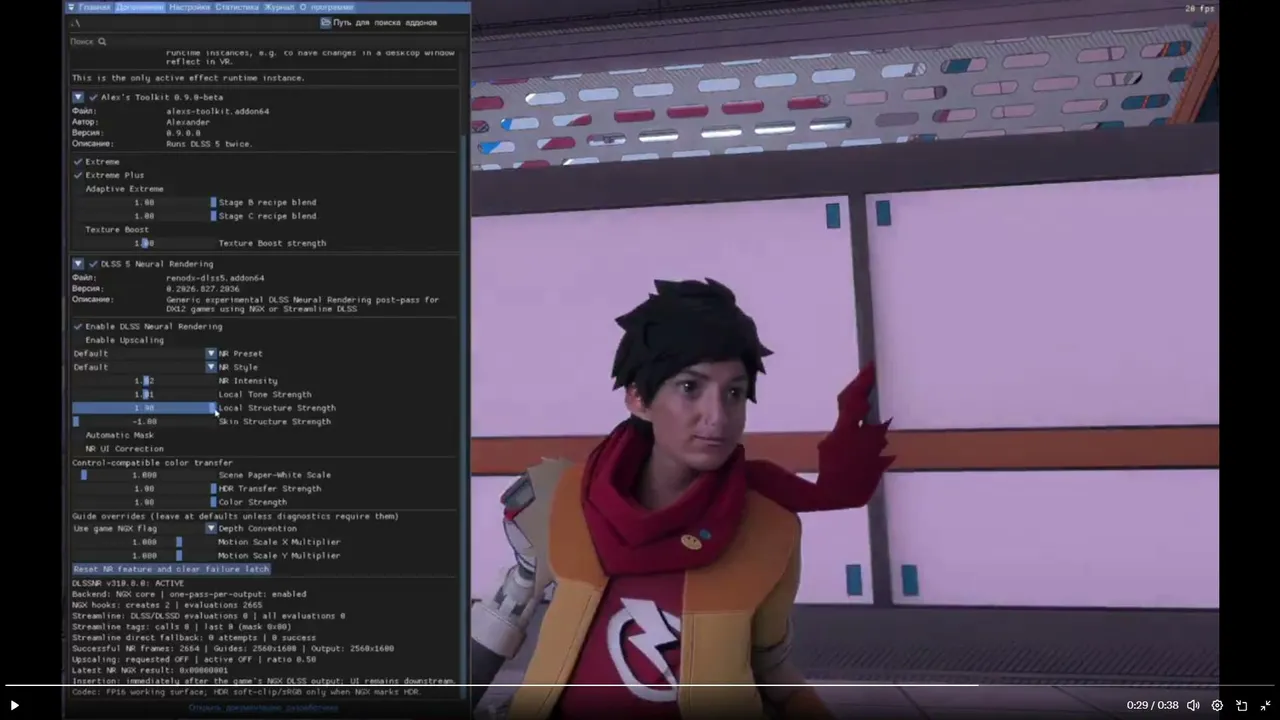The height and width of the screenshot is (720, 1280).
Task: Click the Путь для поиска аддонов button
Action: click(x=379, y=22)
